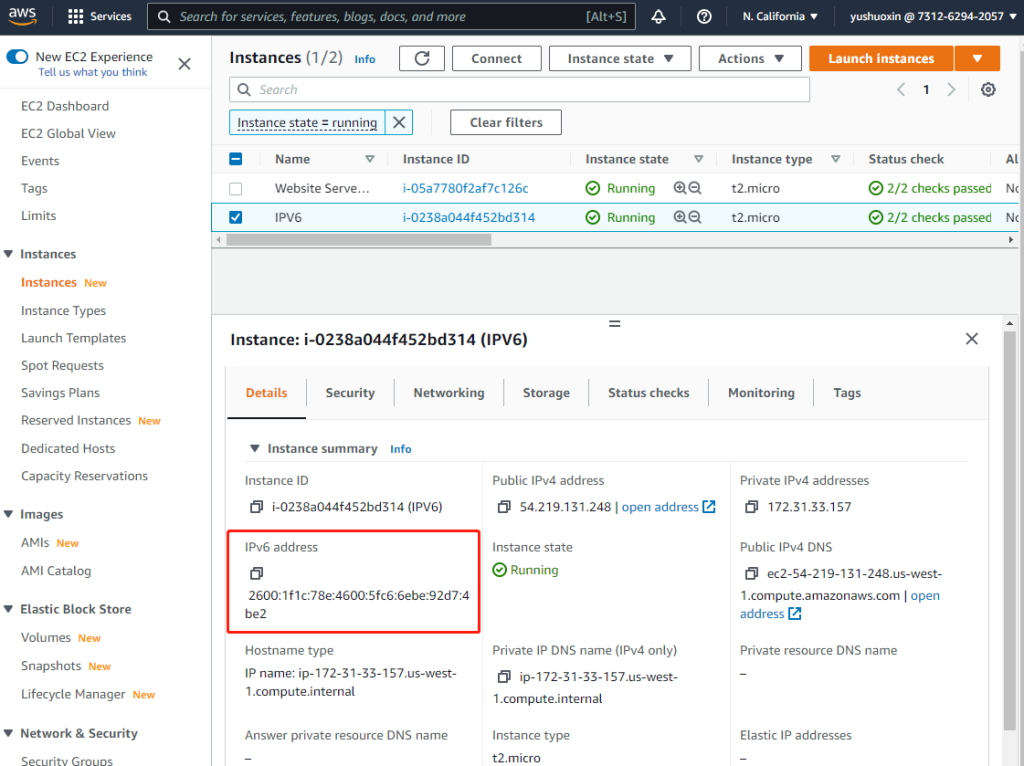The width and height of the screenshot is (1024, 766).
Task: Copy the IPv6 address using copy icon
Action: click(256, 574)
